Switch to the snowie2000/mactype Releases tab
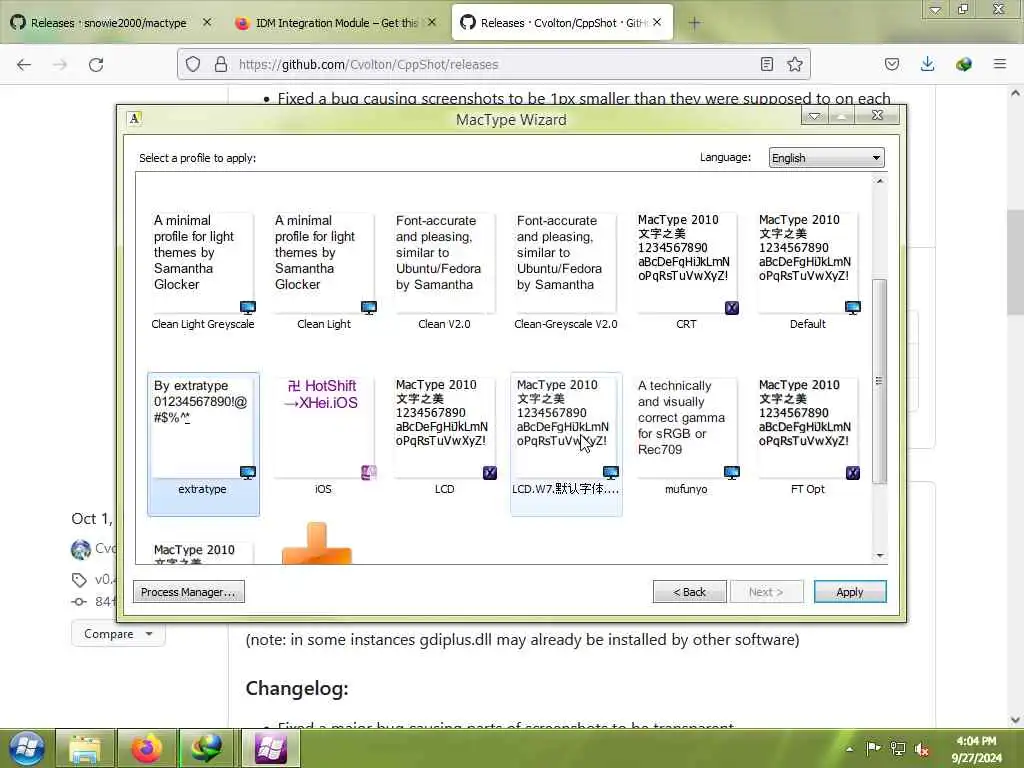Screen dimensions: 1024x768 [110, 23]
